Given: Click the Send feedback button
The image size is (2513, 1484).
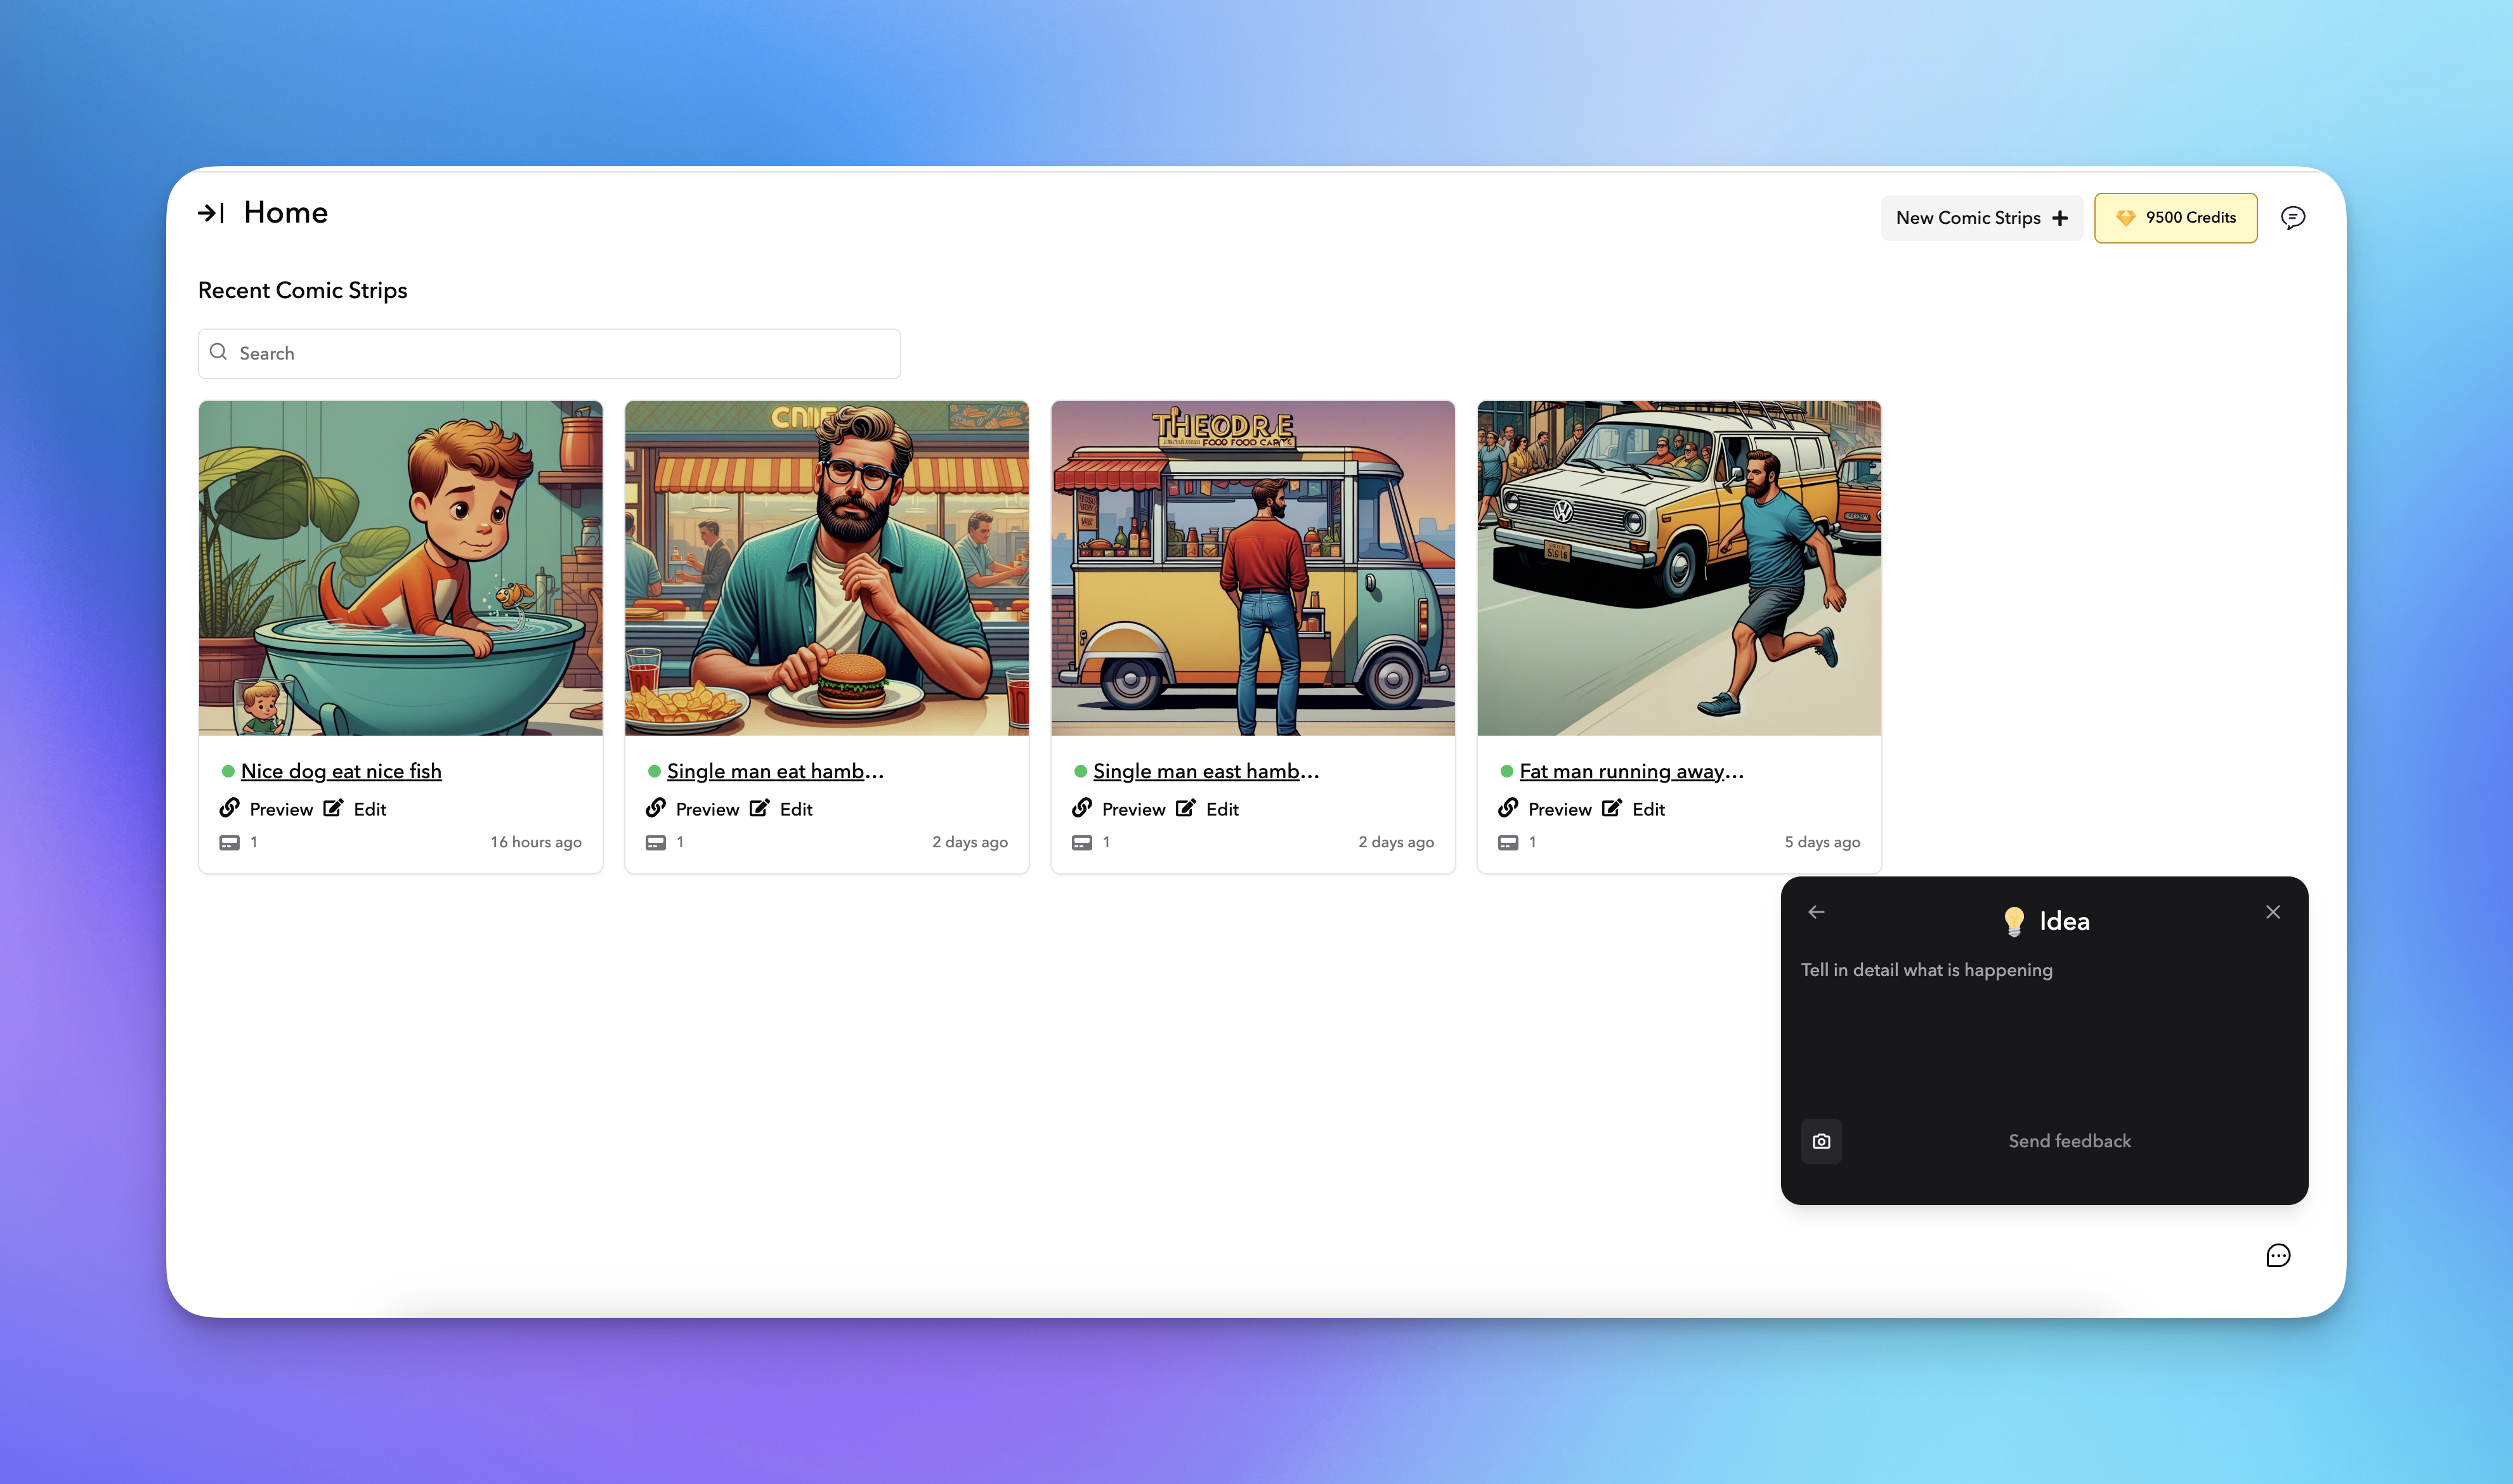Looking at the screenshot, I should [2069, 1141].
